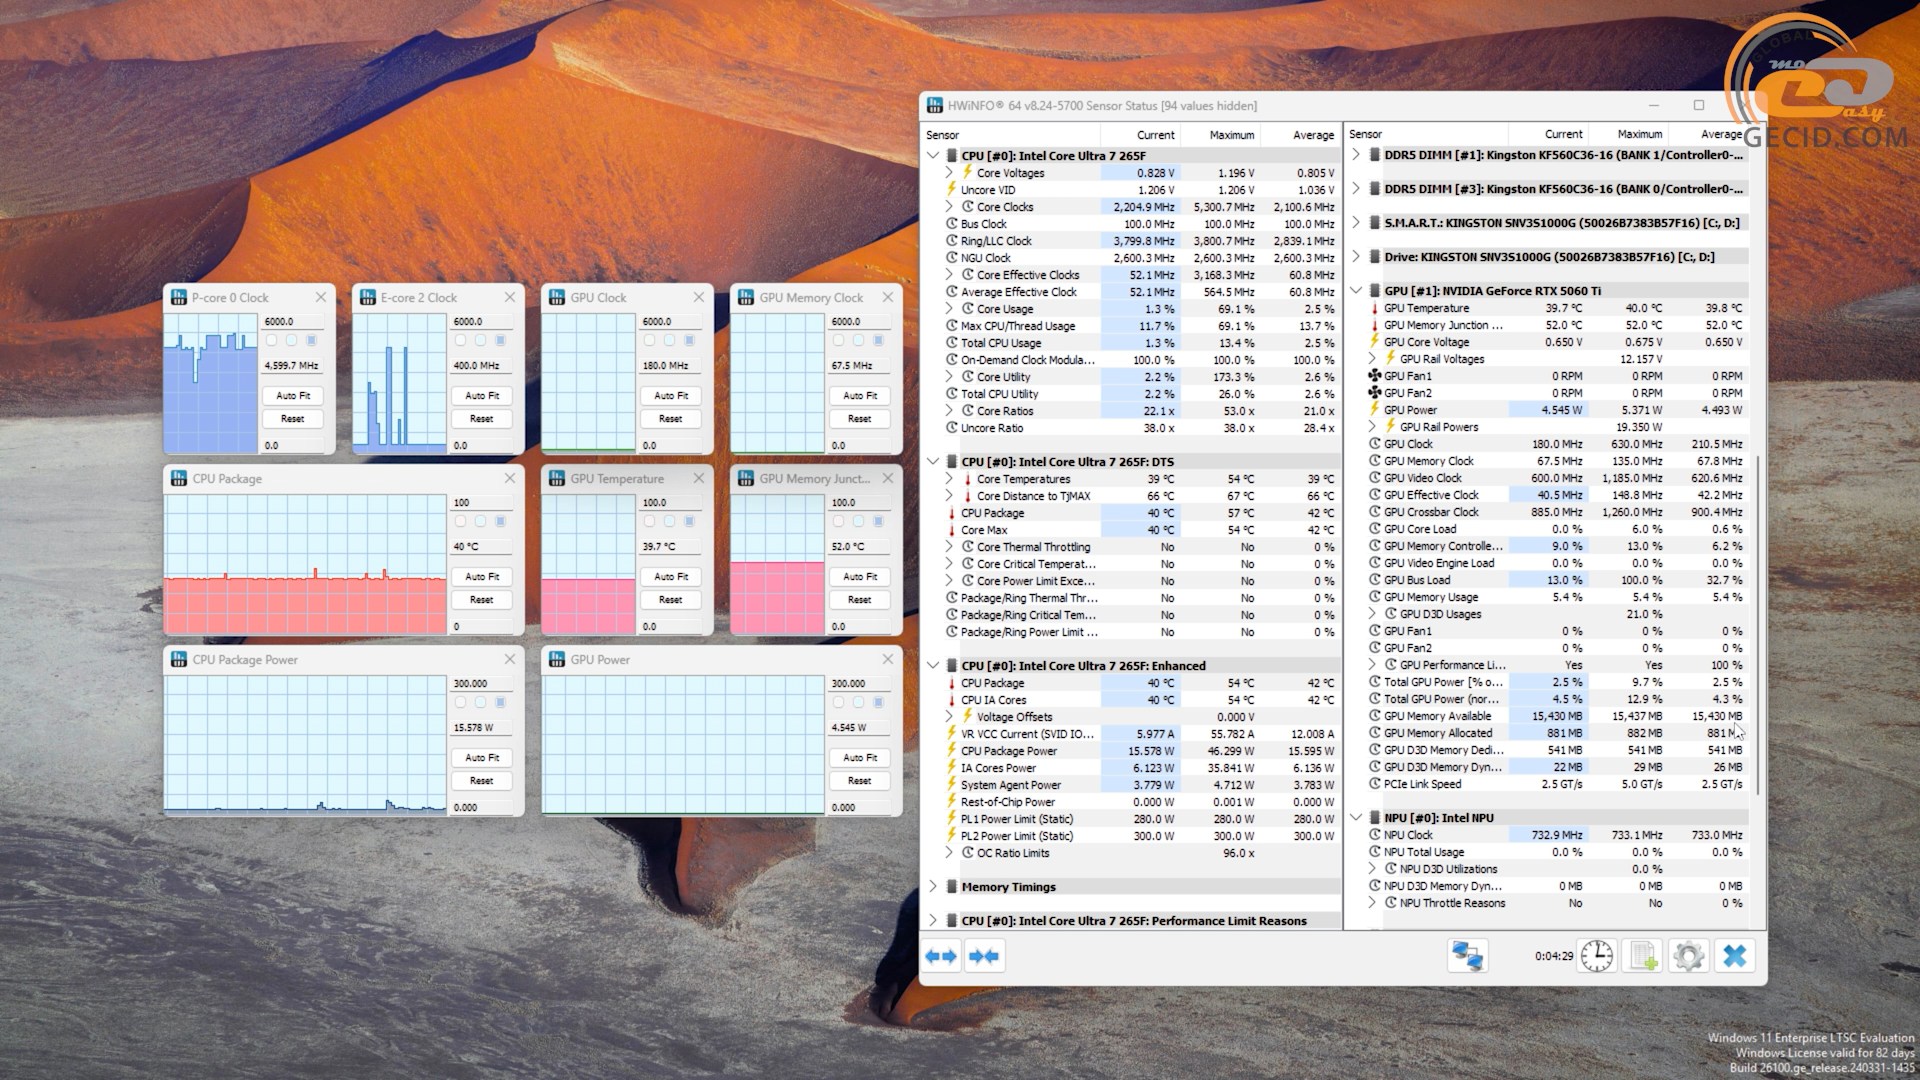Screen dimensions: 1920x1080
Task: Click the clock icon beside NPU Clock
Action: coord(1375,835)
